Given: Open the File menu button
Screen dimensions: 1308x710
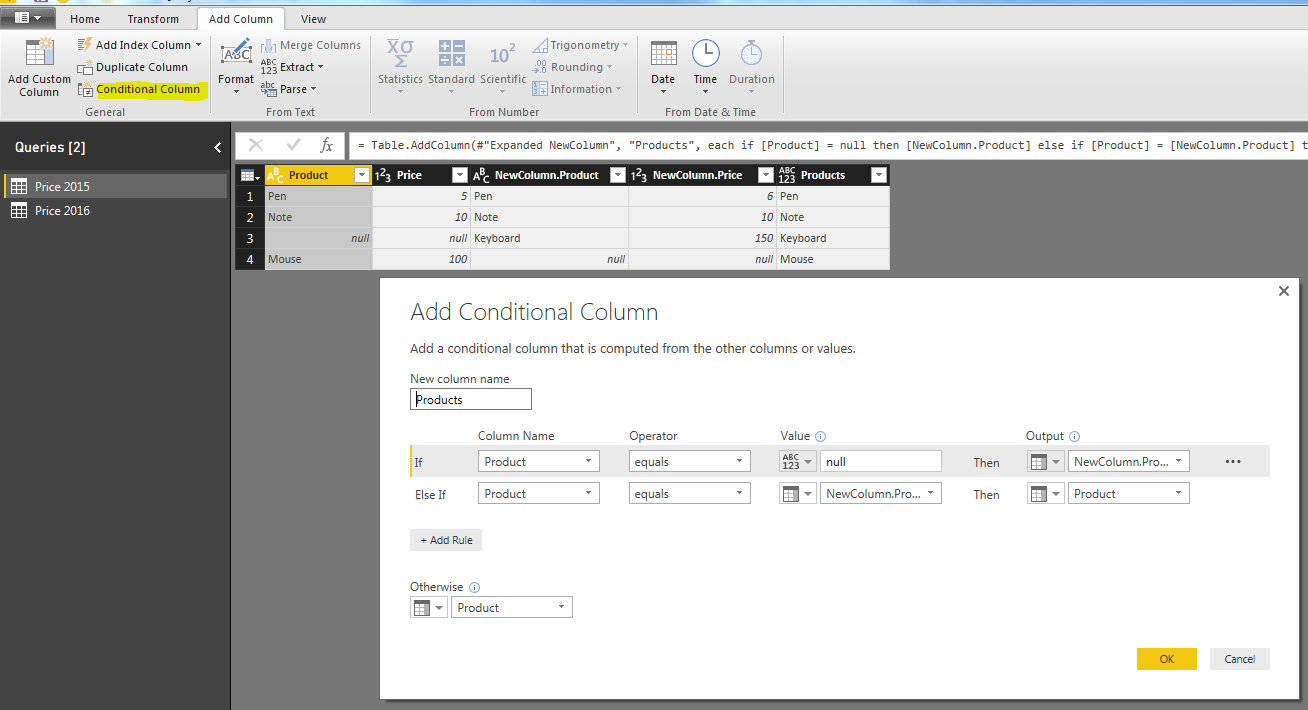Looking at the screenshot, I should pos(27,18).
